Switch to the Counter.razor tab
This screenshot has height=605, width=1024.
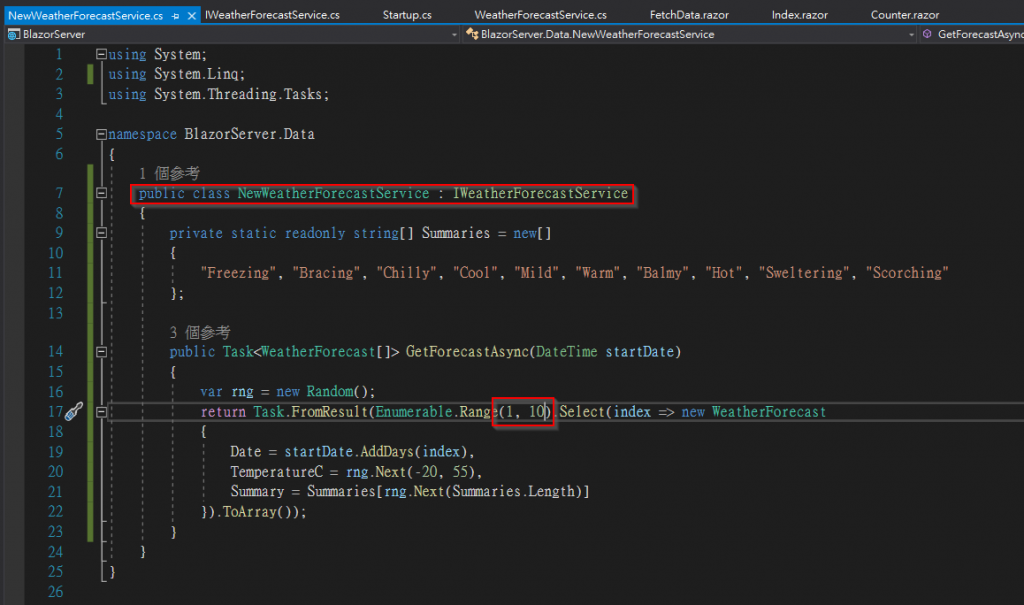point(904,14)
